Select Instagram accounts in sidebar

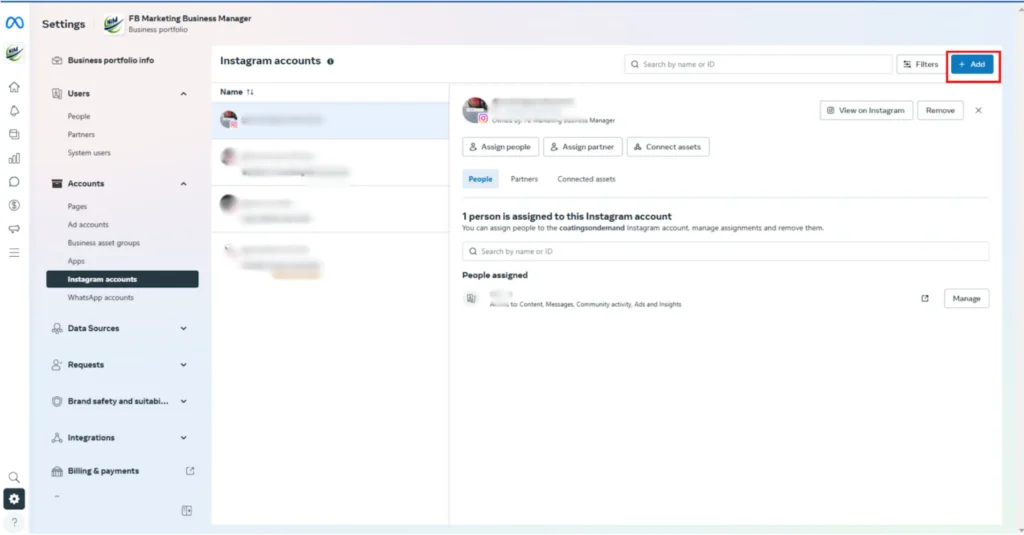[x=122, y=280]
